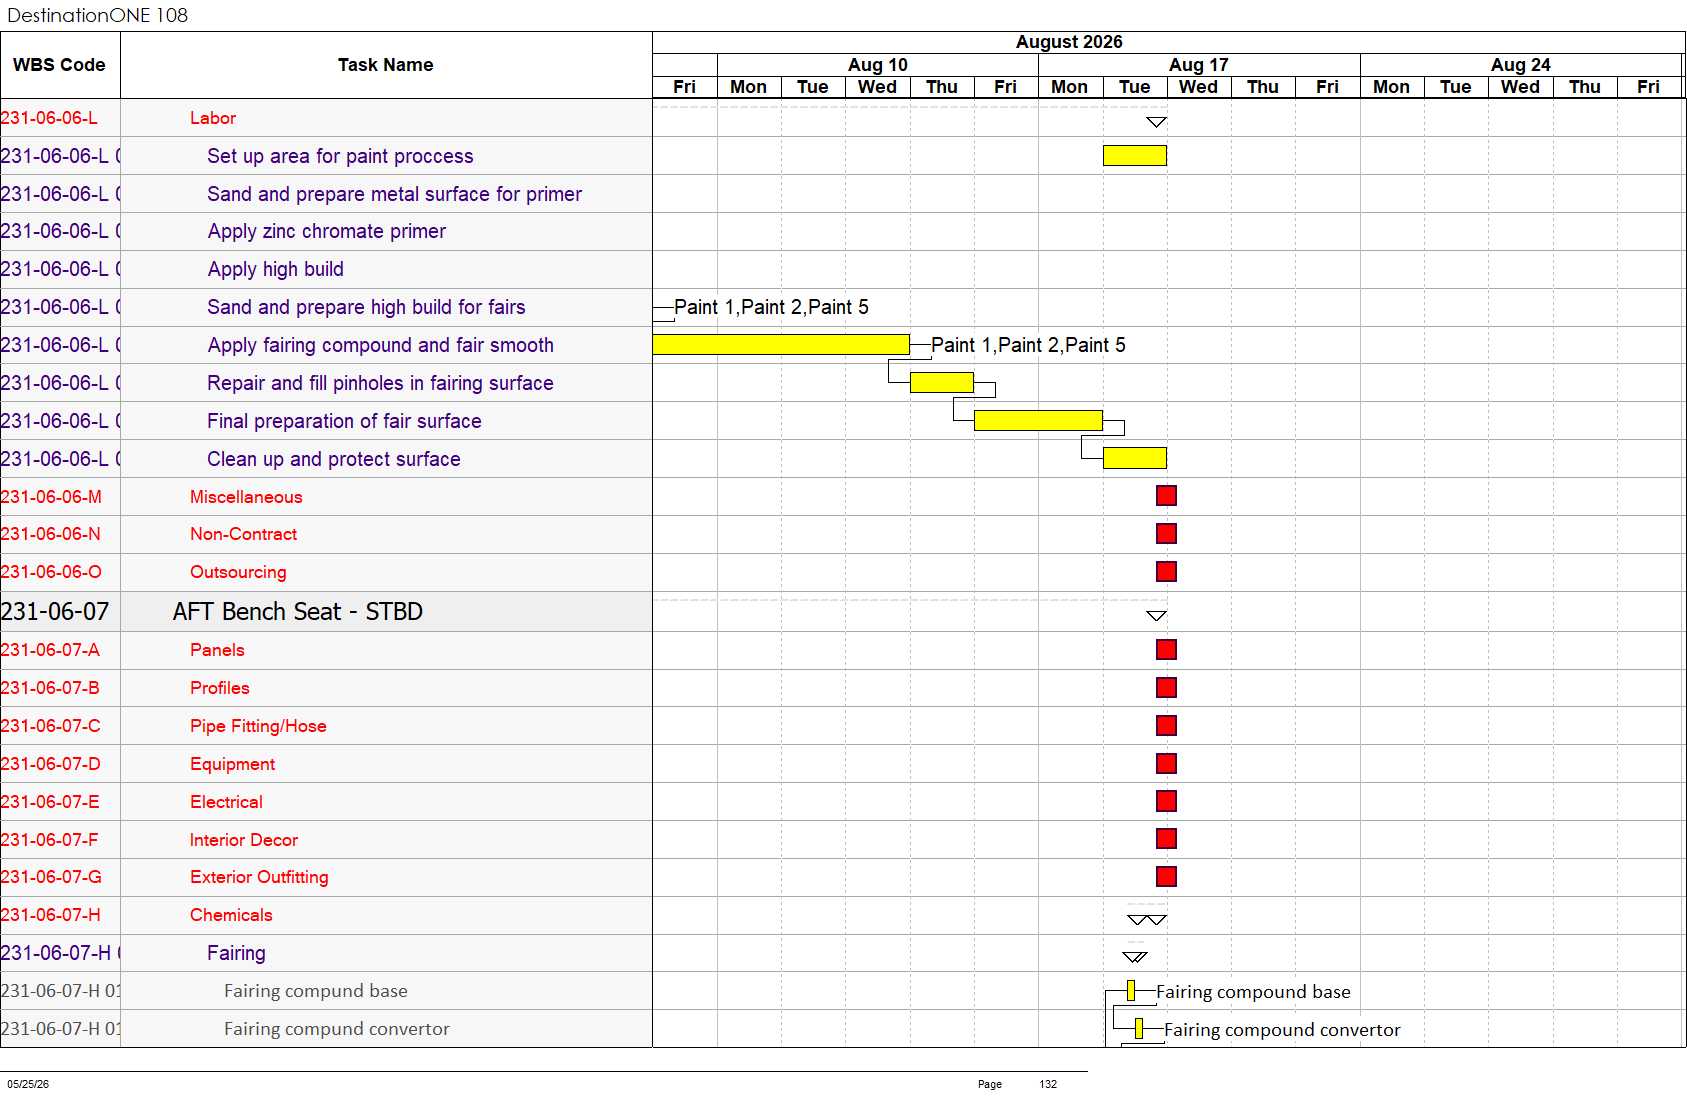
Task: Click the Final preparation of fair surface bar
Action: click(x=1038, y=420)
